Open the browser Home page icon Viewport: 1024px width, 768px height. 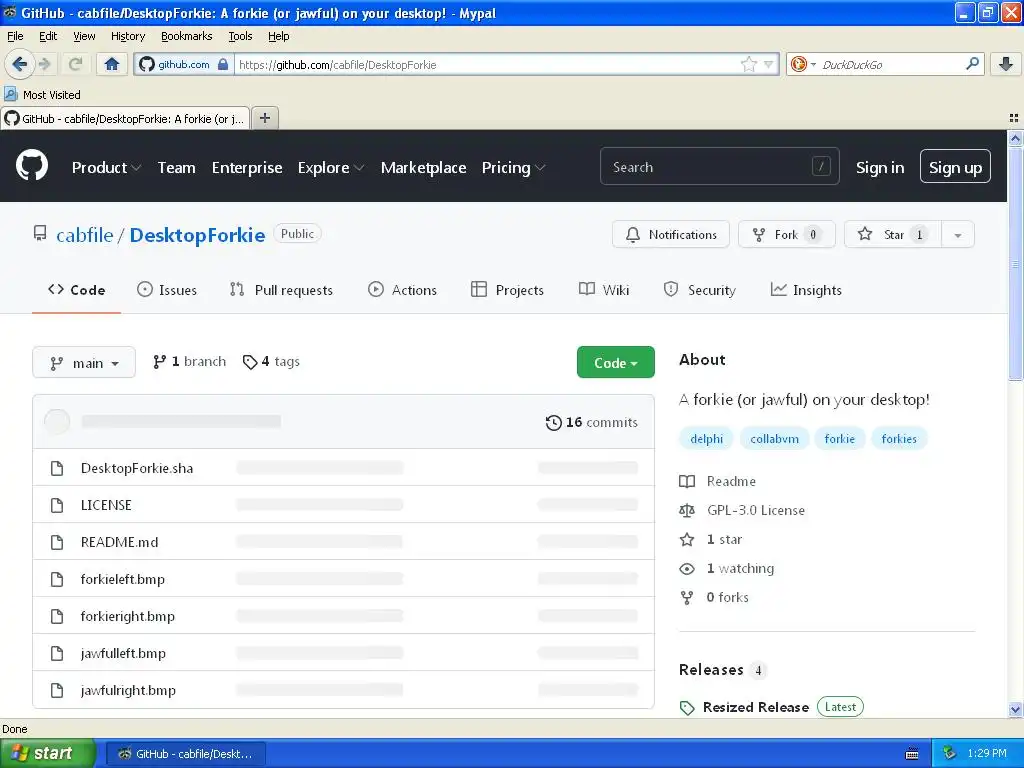coord(112,64)
